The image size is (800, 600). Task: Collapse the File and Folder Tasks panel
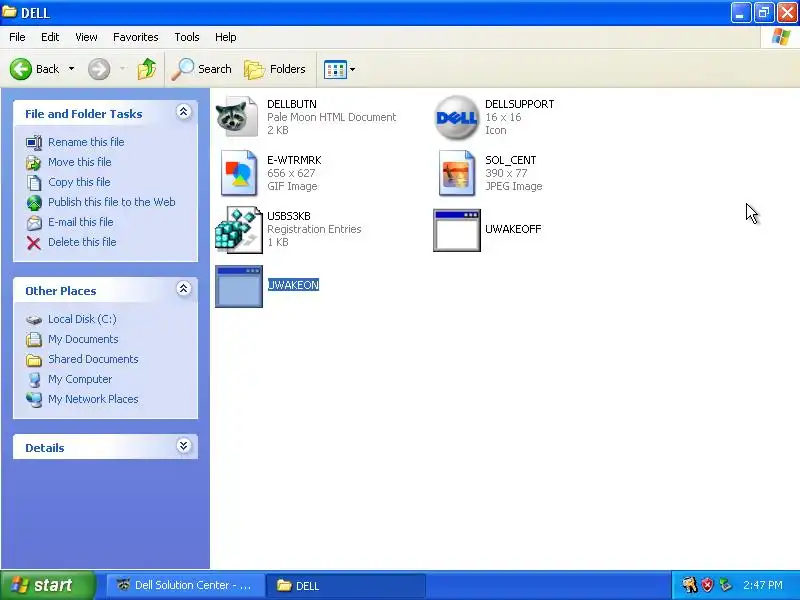click(x=184, y=112)
